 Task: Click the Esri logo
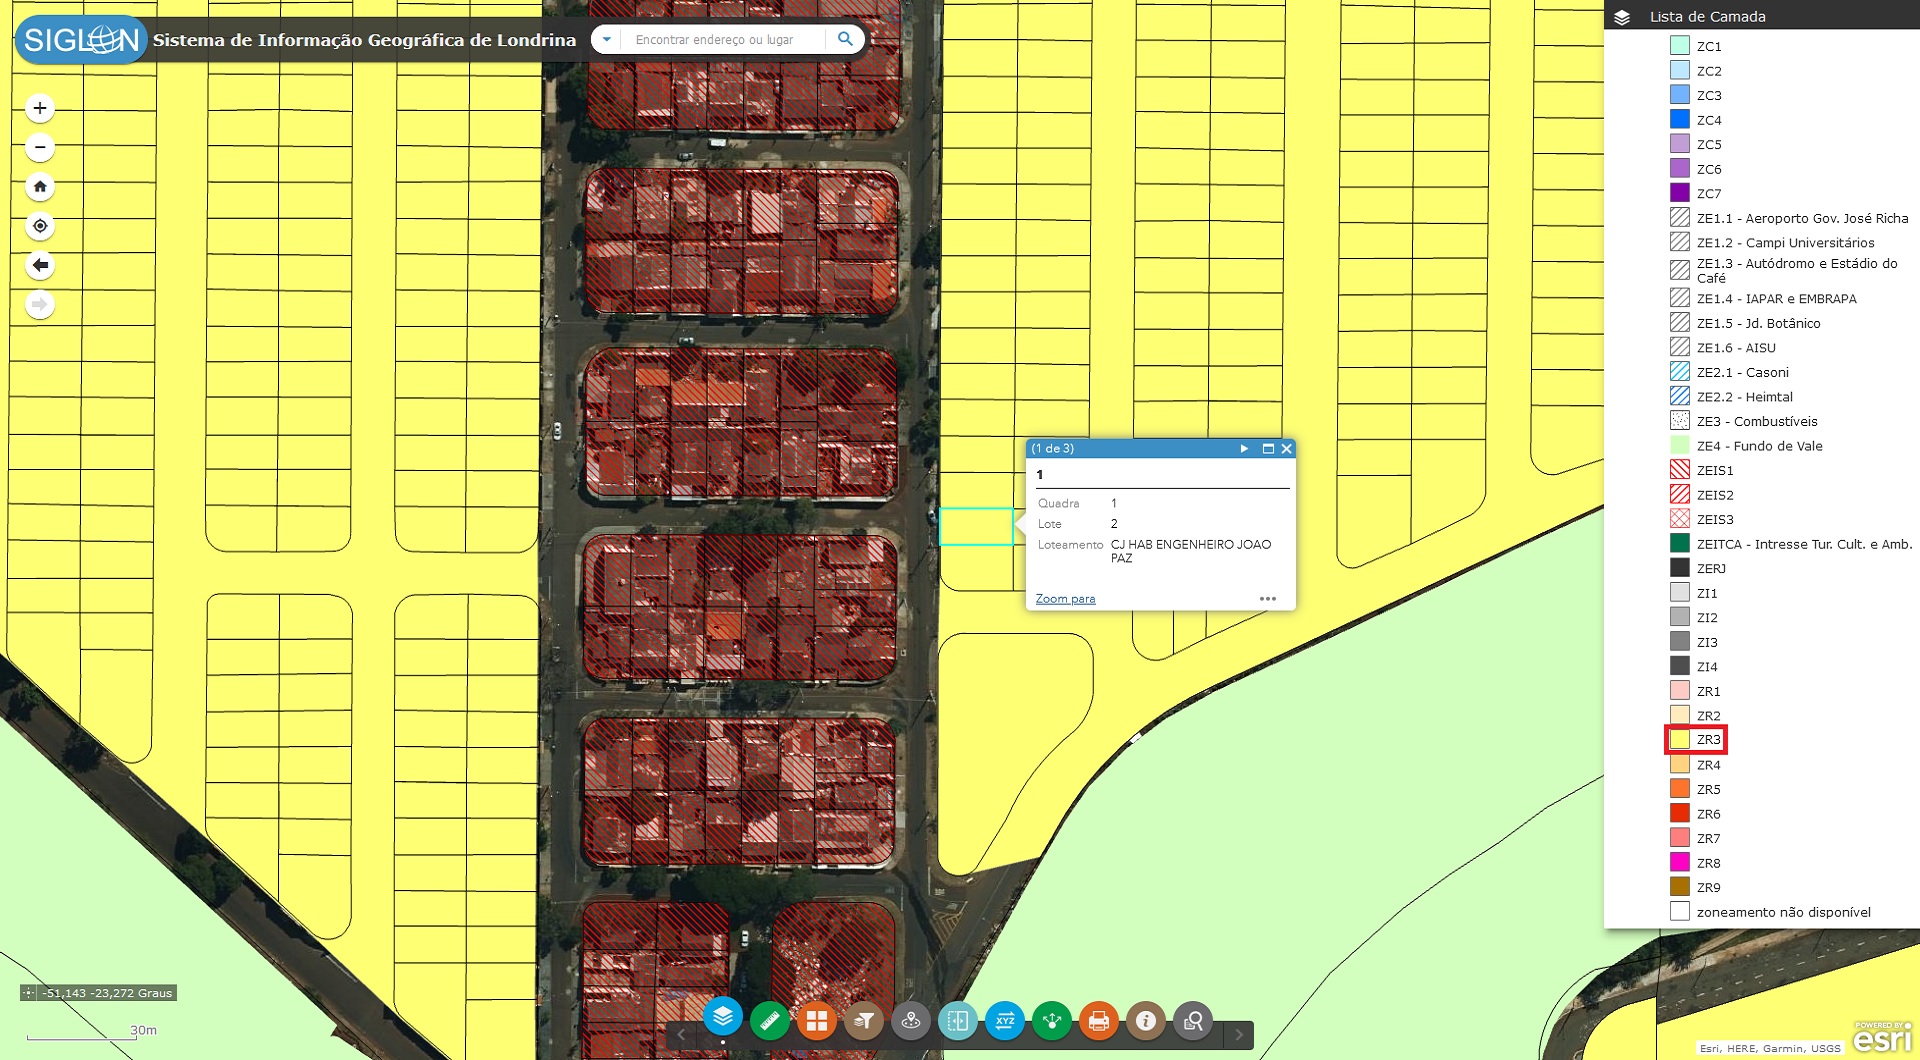pos(1883,1037)
